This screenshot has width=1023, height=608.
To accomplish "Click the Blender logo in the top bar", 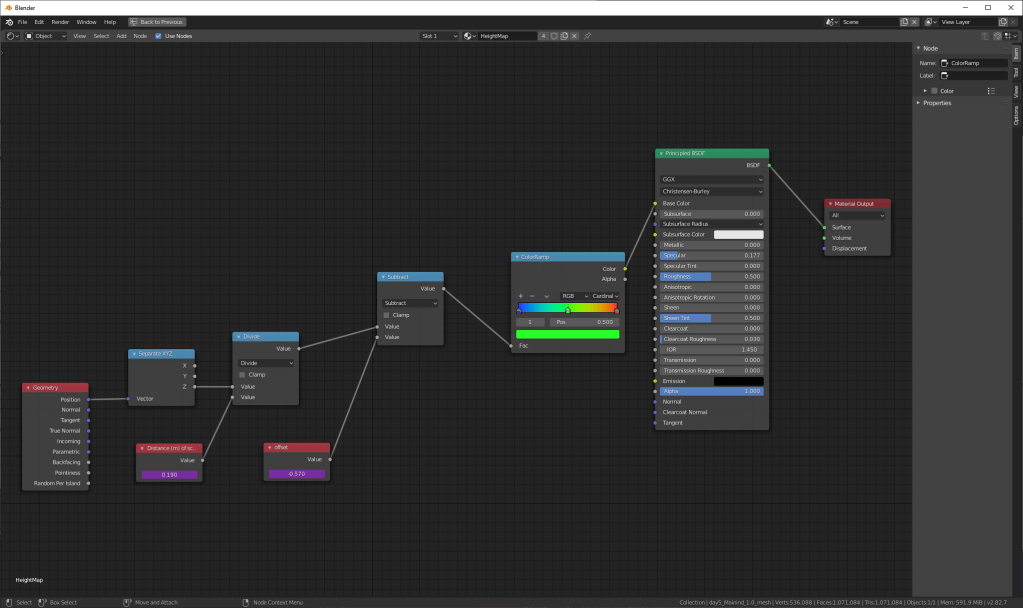I will pyautogui.click(x=9, y=21).
